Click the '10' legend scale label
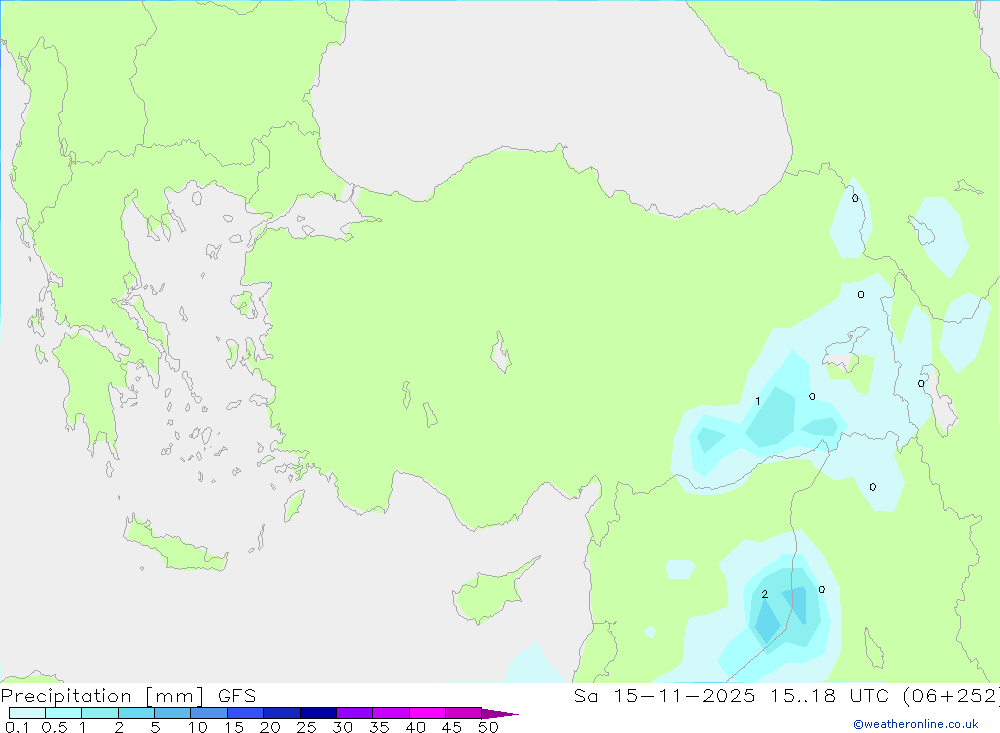 coord(198,727)
